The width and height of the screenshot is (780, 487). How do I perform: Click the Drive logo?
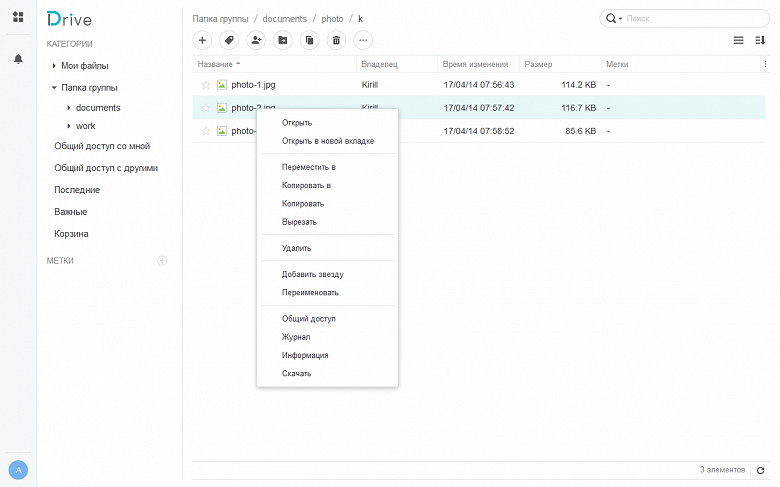[x=70, y=19]
